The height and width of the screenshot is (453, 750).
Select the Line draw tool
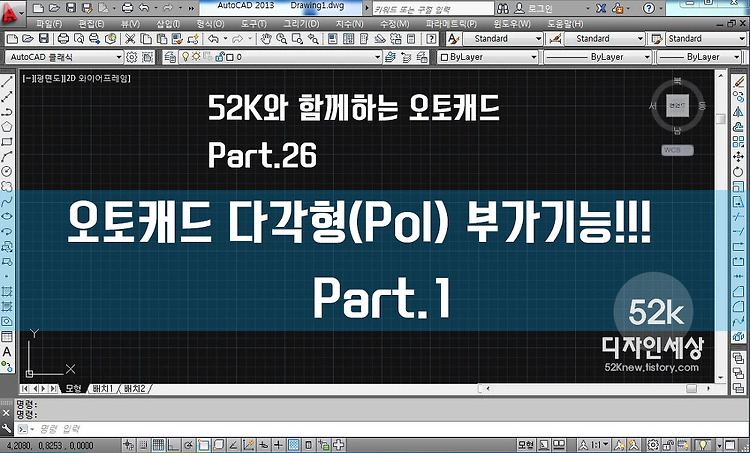point(7,82)
